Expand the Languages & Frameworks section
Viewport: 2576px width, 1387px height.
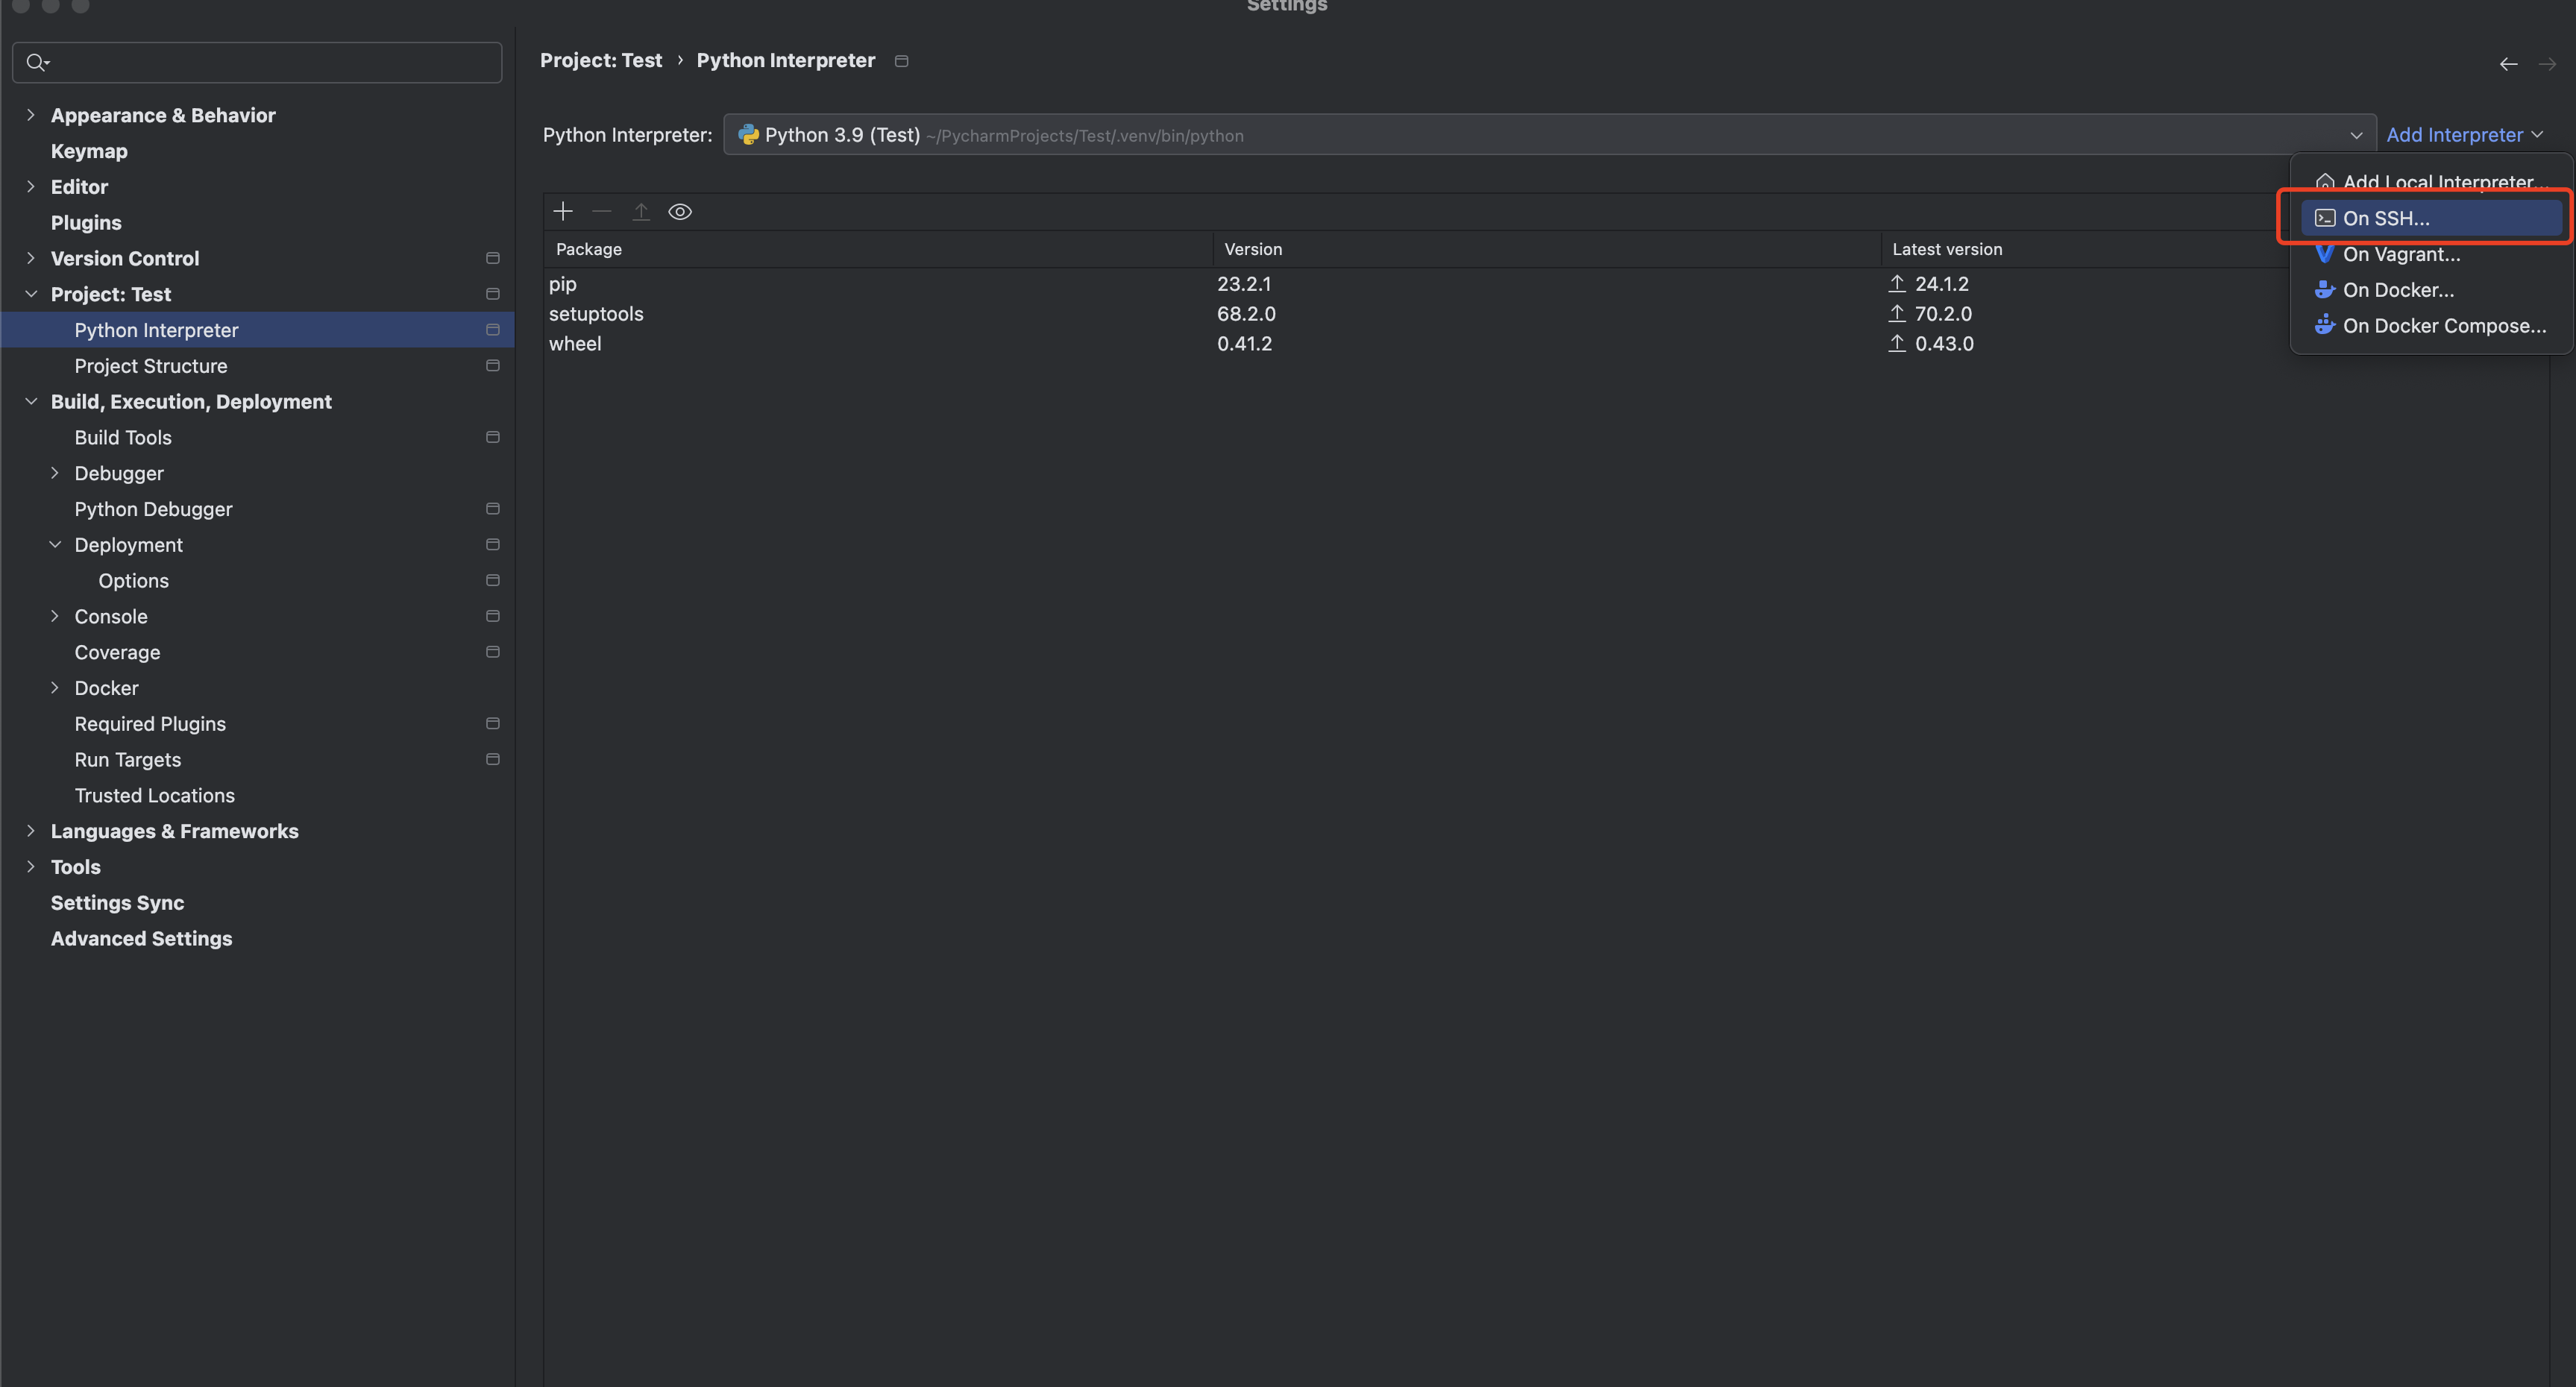click(31, 831)
